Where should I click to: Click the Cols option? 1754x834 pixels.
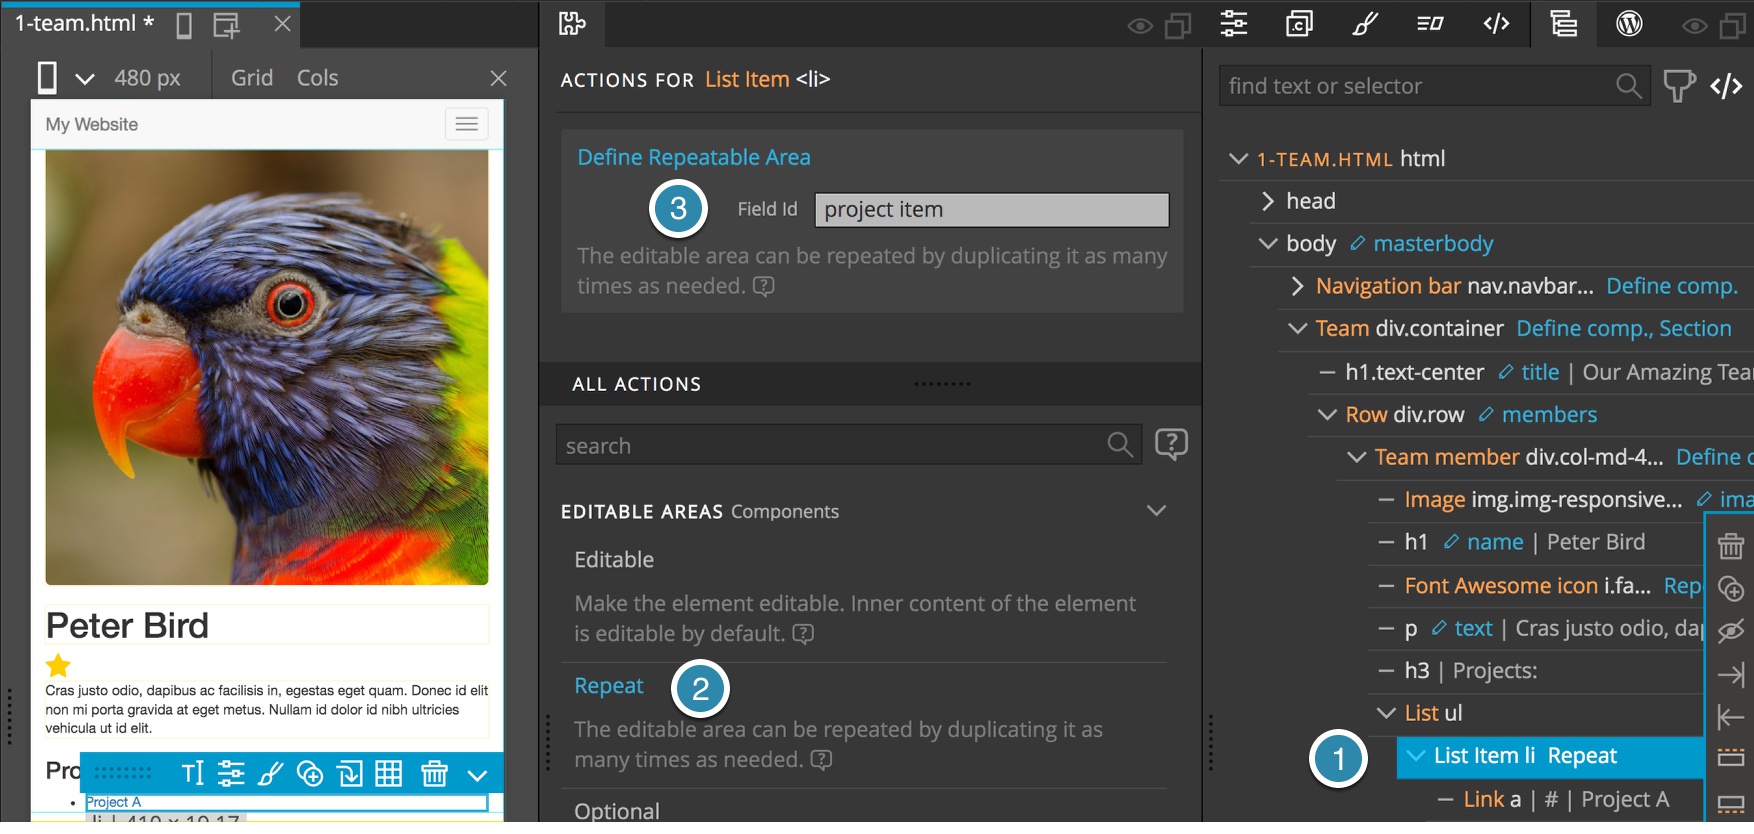(x=317, y=78)
